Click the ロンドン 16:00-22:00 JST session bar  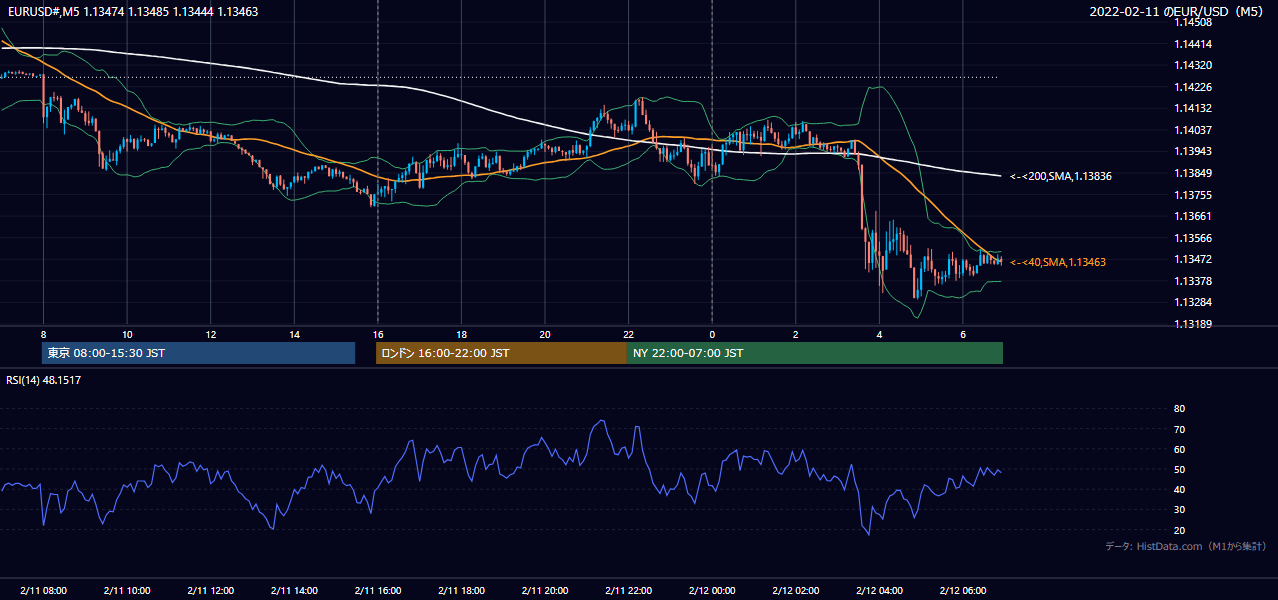[x=501, y=353]
